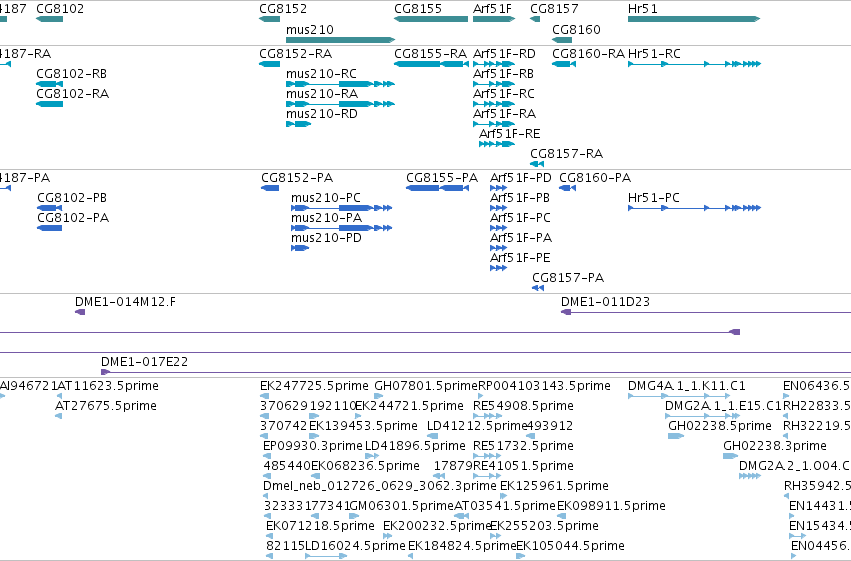Click the EK200232.5prime EST label
The image size is (851, 561).
[437, 527]
